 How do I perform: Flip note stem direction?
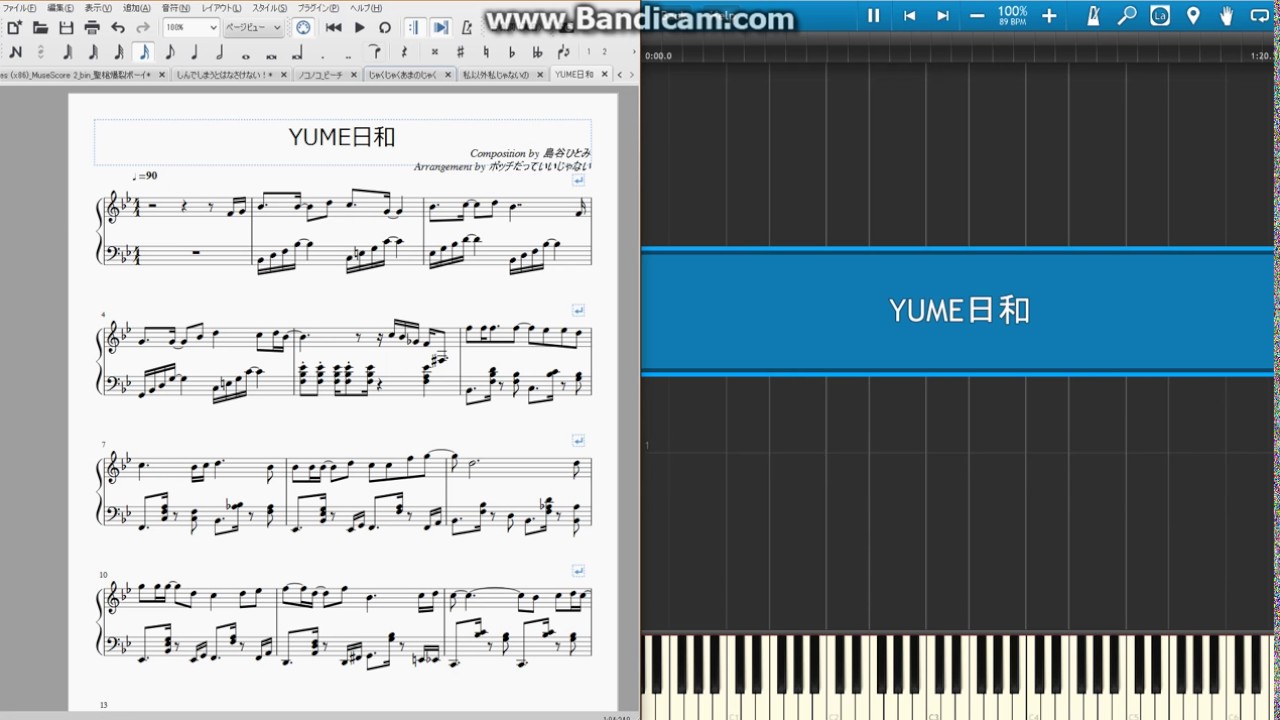pos(563,52)
